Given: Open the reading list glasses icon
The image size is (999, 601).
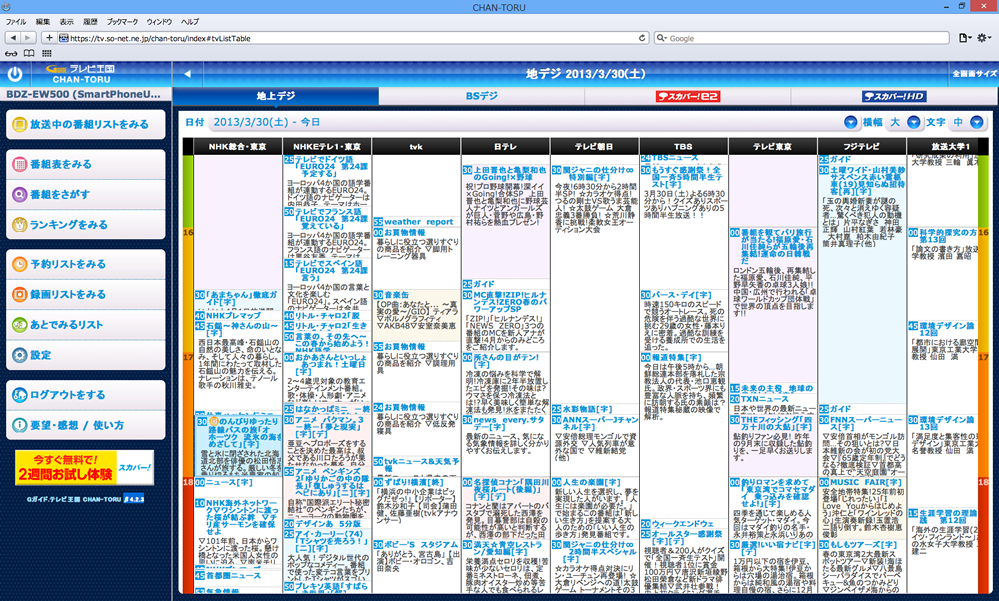Looking at the screenshot, I should (x=11, y=54).
